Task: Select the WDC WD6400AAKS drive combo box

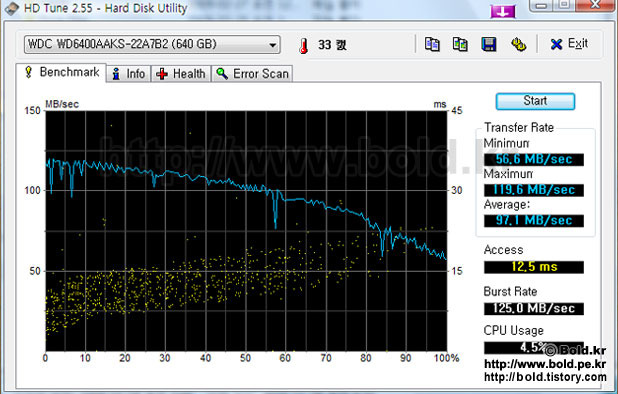Action: [152, 45]
